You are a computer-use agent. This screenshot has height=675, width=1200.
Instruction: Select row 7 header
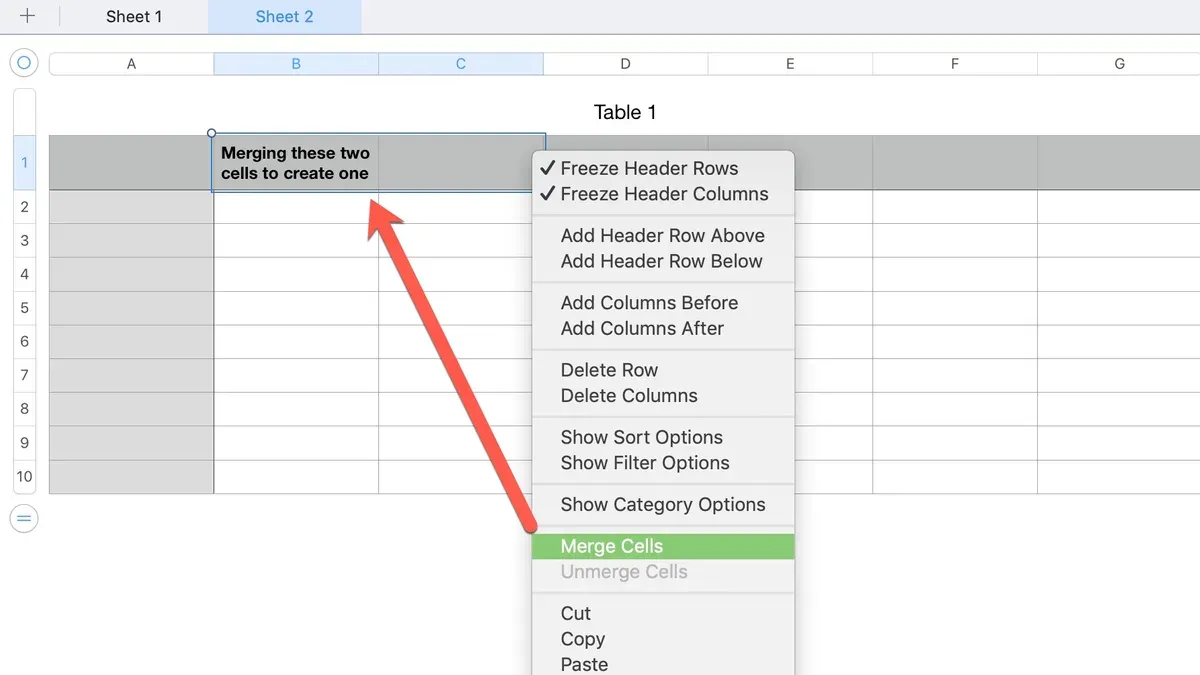point(24,375)
